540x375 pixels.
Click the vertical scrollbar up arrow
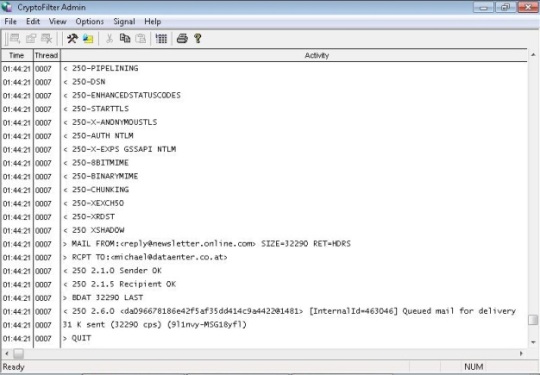(533, 55)
